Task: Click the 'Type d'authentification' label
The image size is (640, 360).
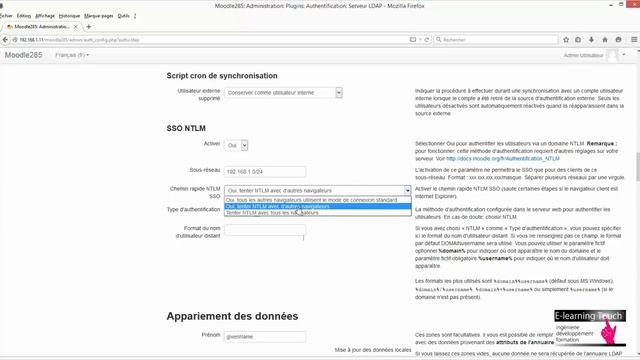Action: click(193, 209)
